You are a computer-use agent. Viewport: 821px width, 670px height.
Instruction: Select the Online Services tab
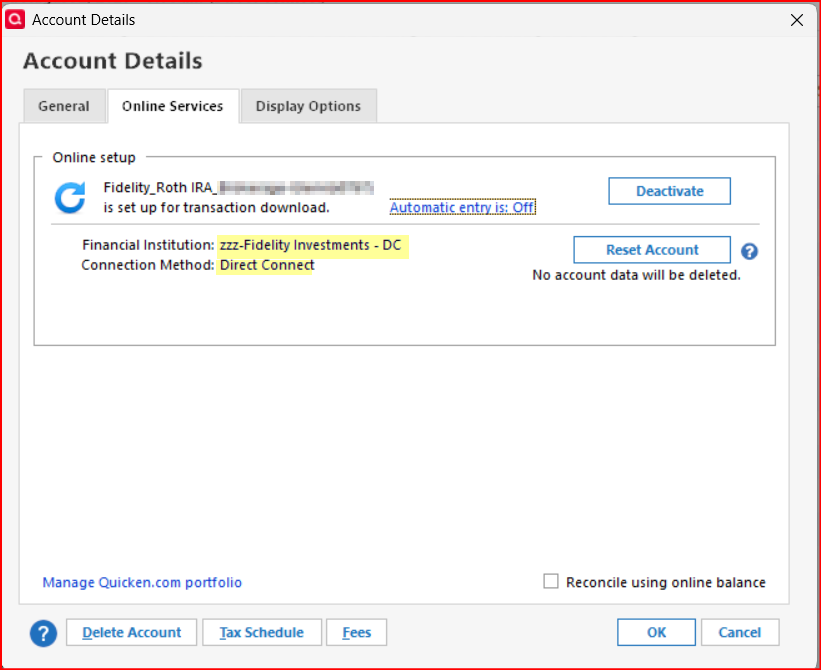click(173, 106)
